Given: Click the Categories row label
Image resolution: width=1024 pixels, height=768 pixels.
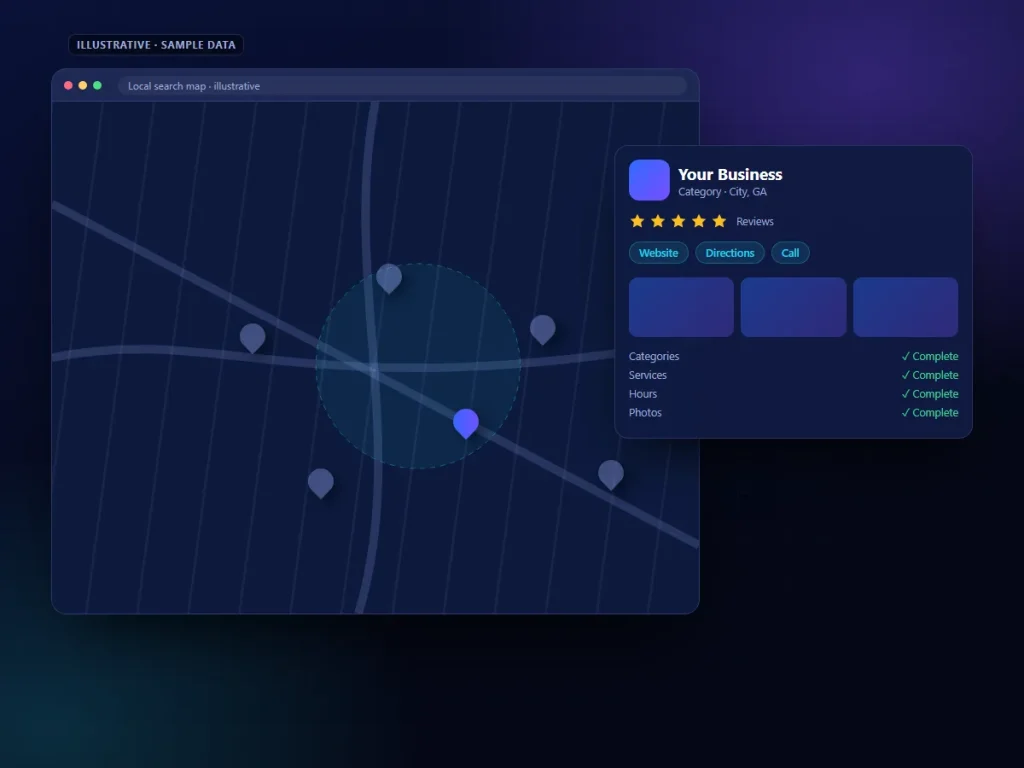Looking at the screenshot, I should 654,357.
